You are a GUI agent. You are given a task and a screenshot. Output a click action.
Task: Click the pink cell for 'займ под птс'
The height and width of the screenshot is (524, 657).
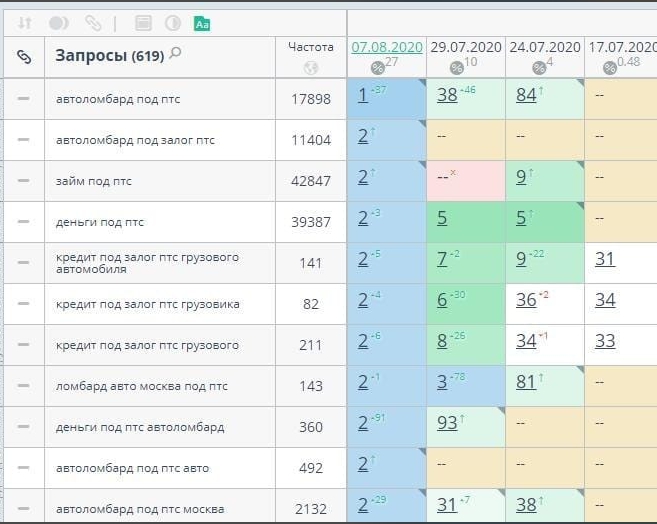tap(465, 181)
